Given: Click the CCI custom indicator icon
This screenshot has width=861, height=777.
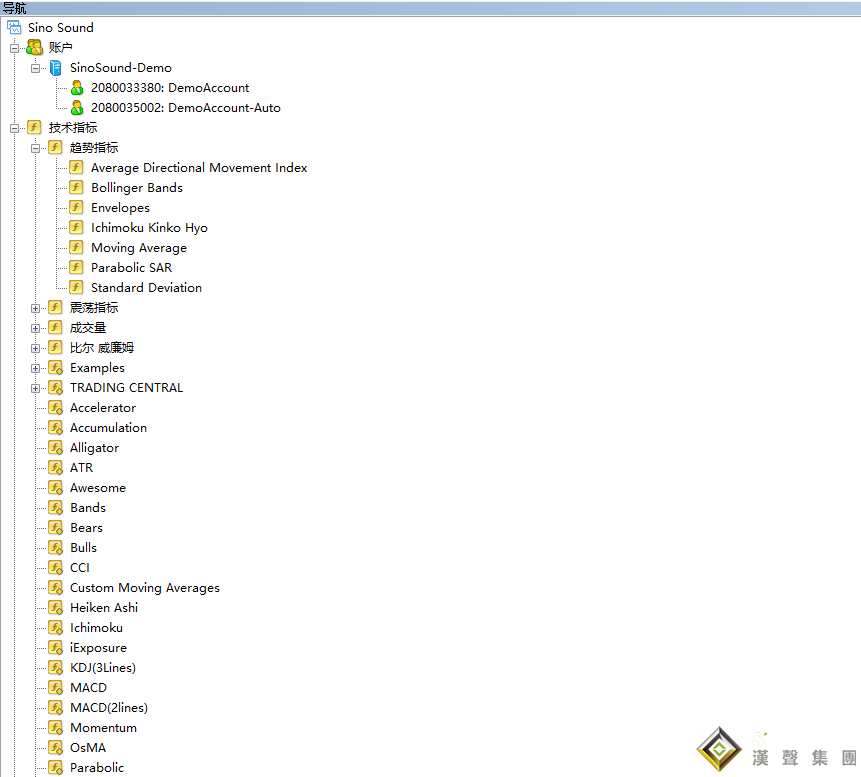Looking at the screenshot, I should coord(55,567).
